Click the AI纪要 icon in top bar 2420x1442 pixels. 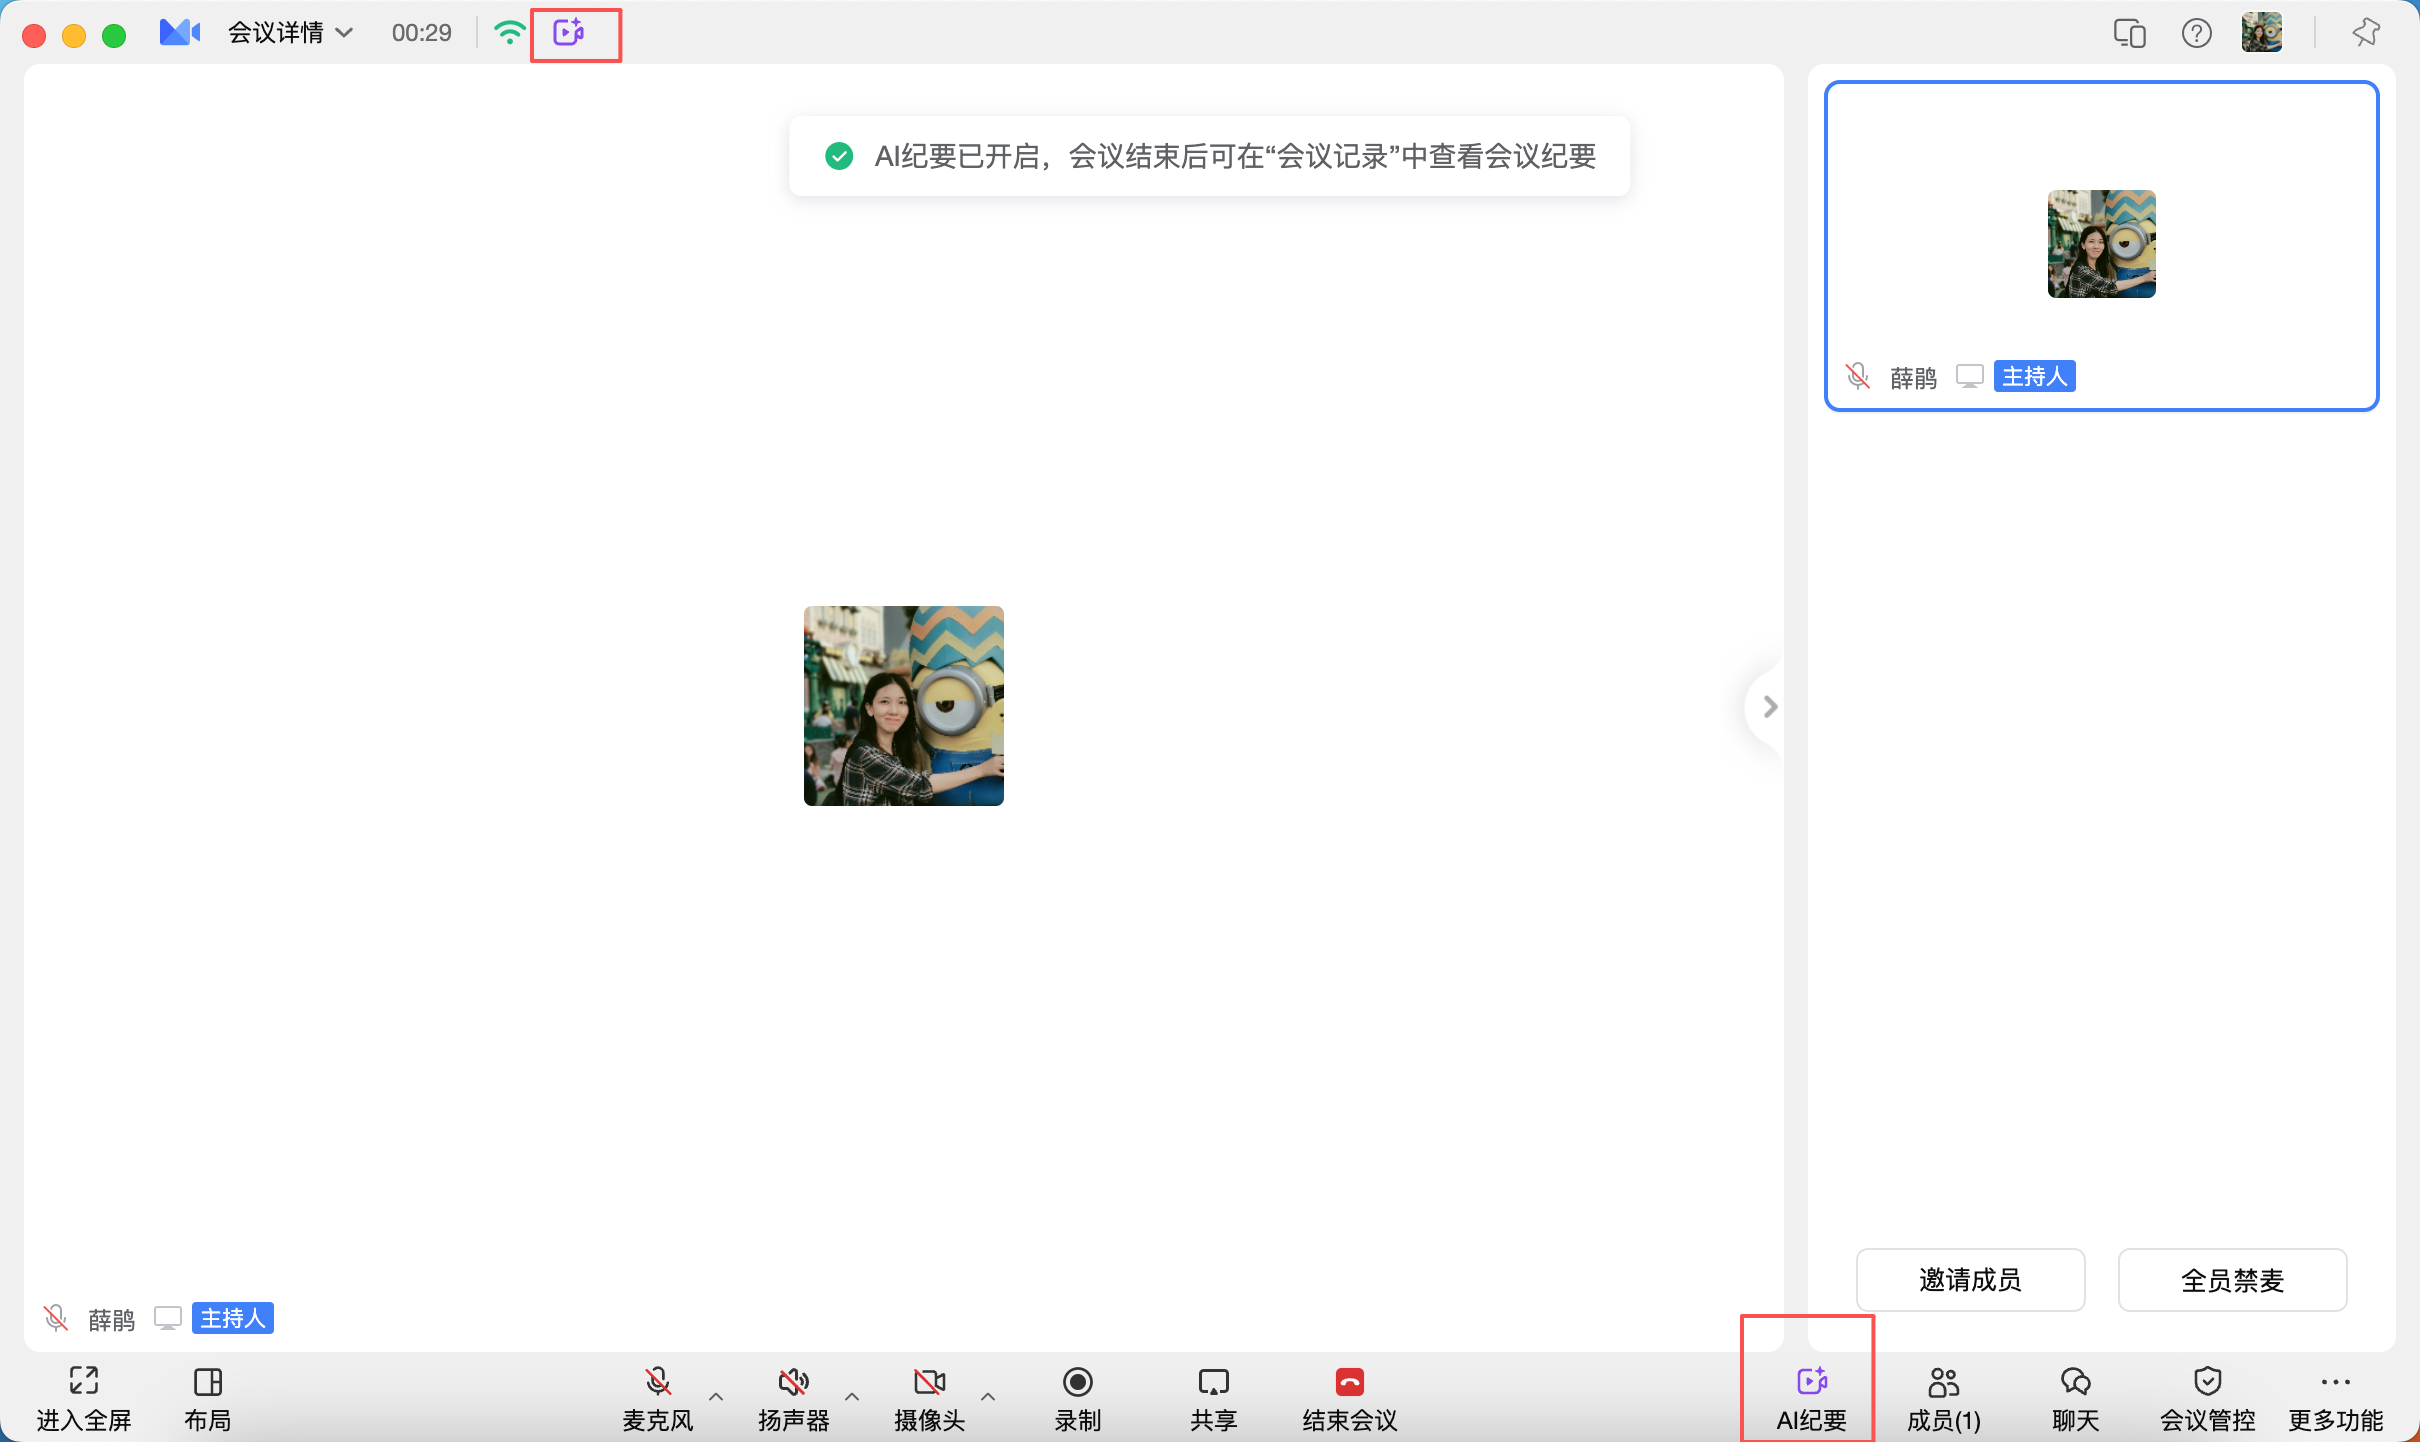coord(569,33)
